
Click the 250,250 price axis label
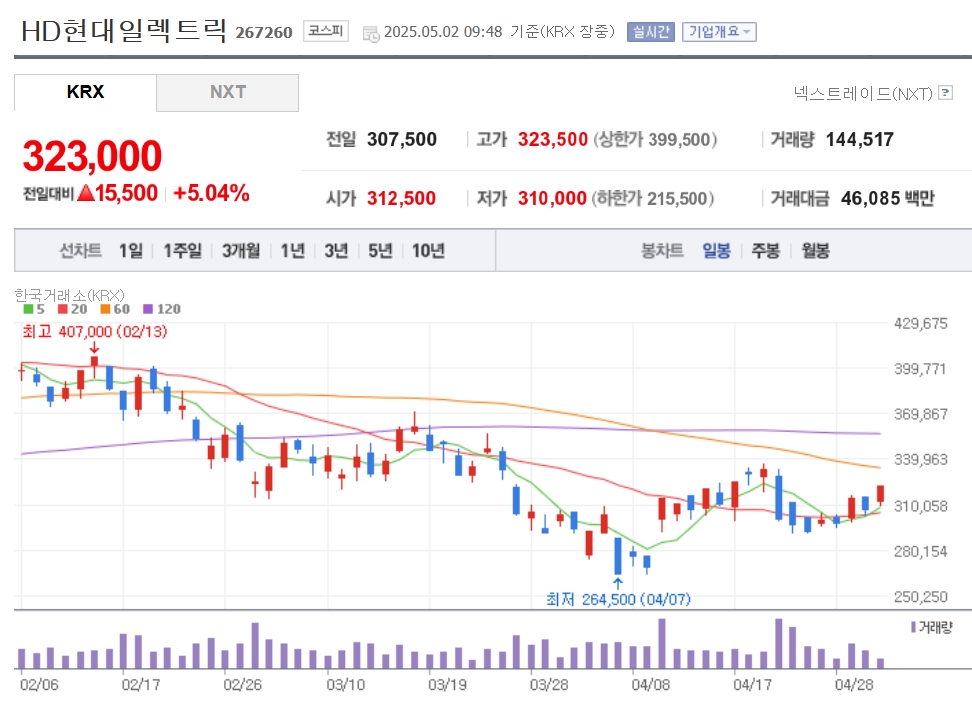[921, 597]
